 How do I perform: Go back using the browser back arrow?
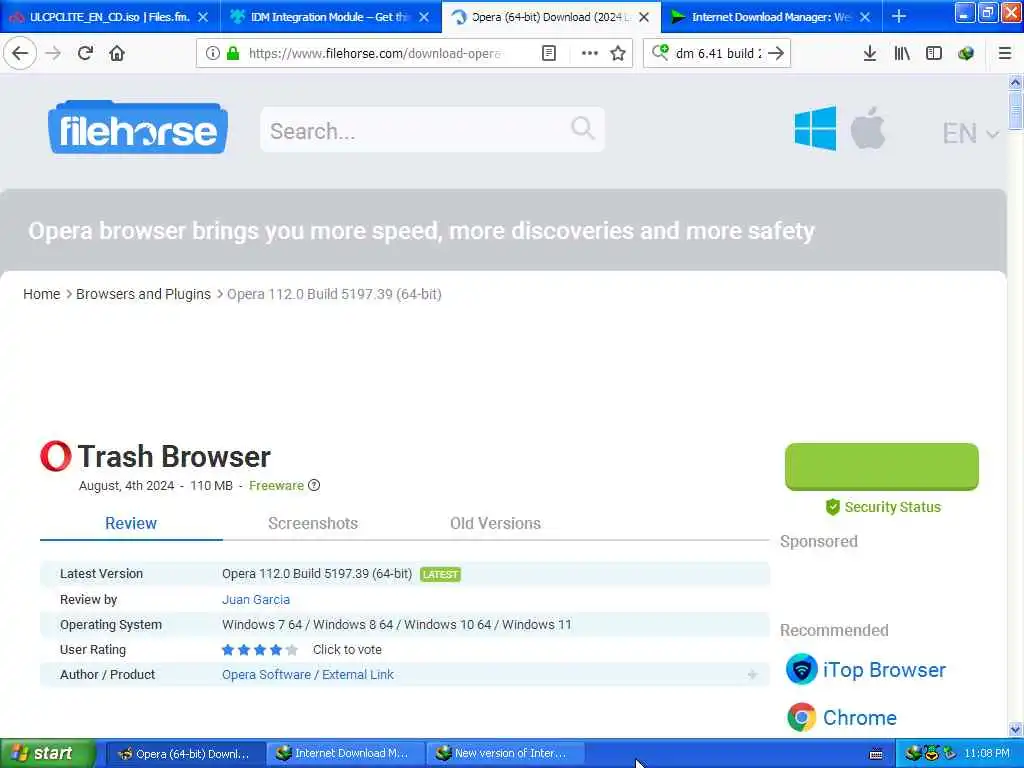point(20,53)
